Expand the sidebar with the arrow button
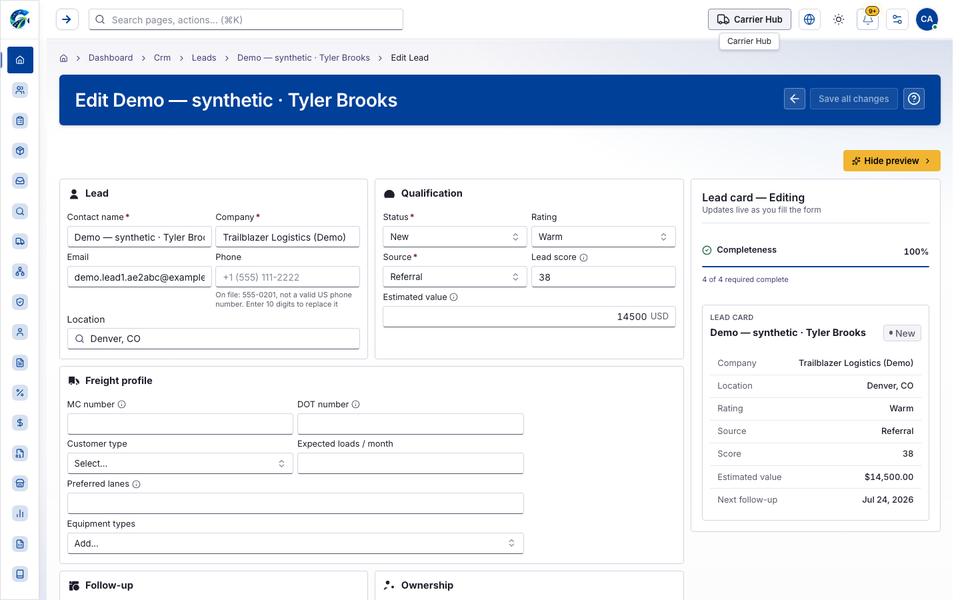This screenshot has height=600, width=960. pyautogui.click(x=67, y=19)
